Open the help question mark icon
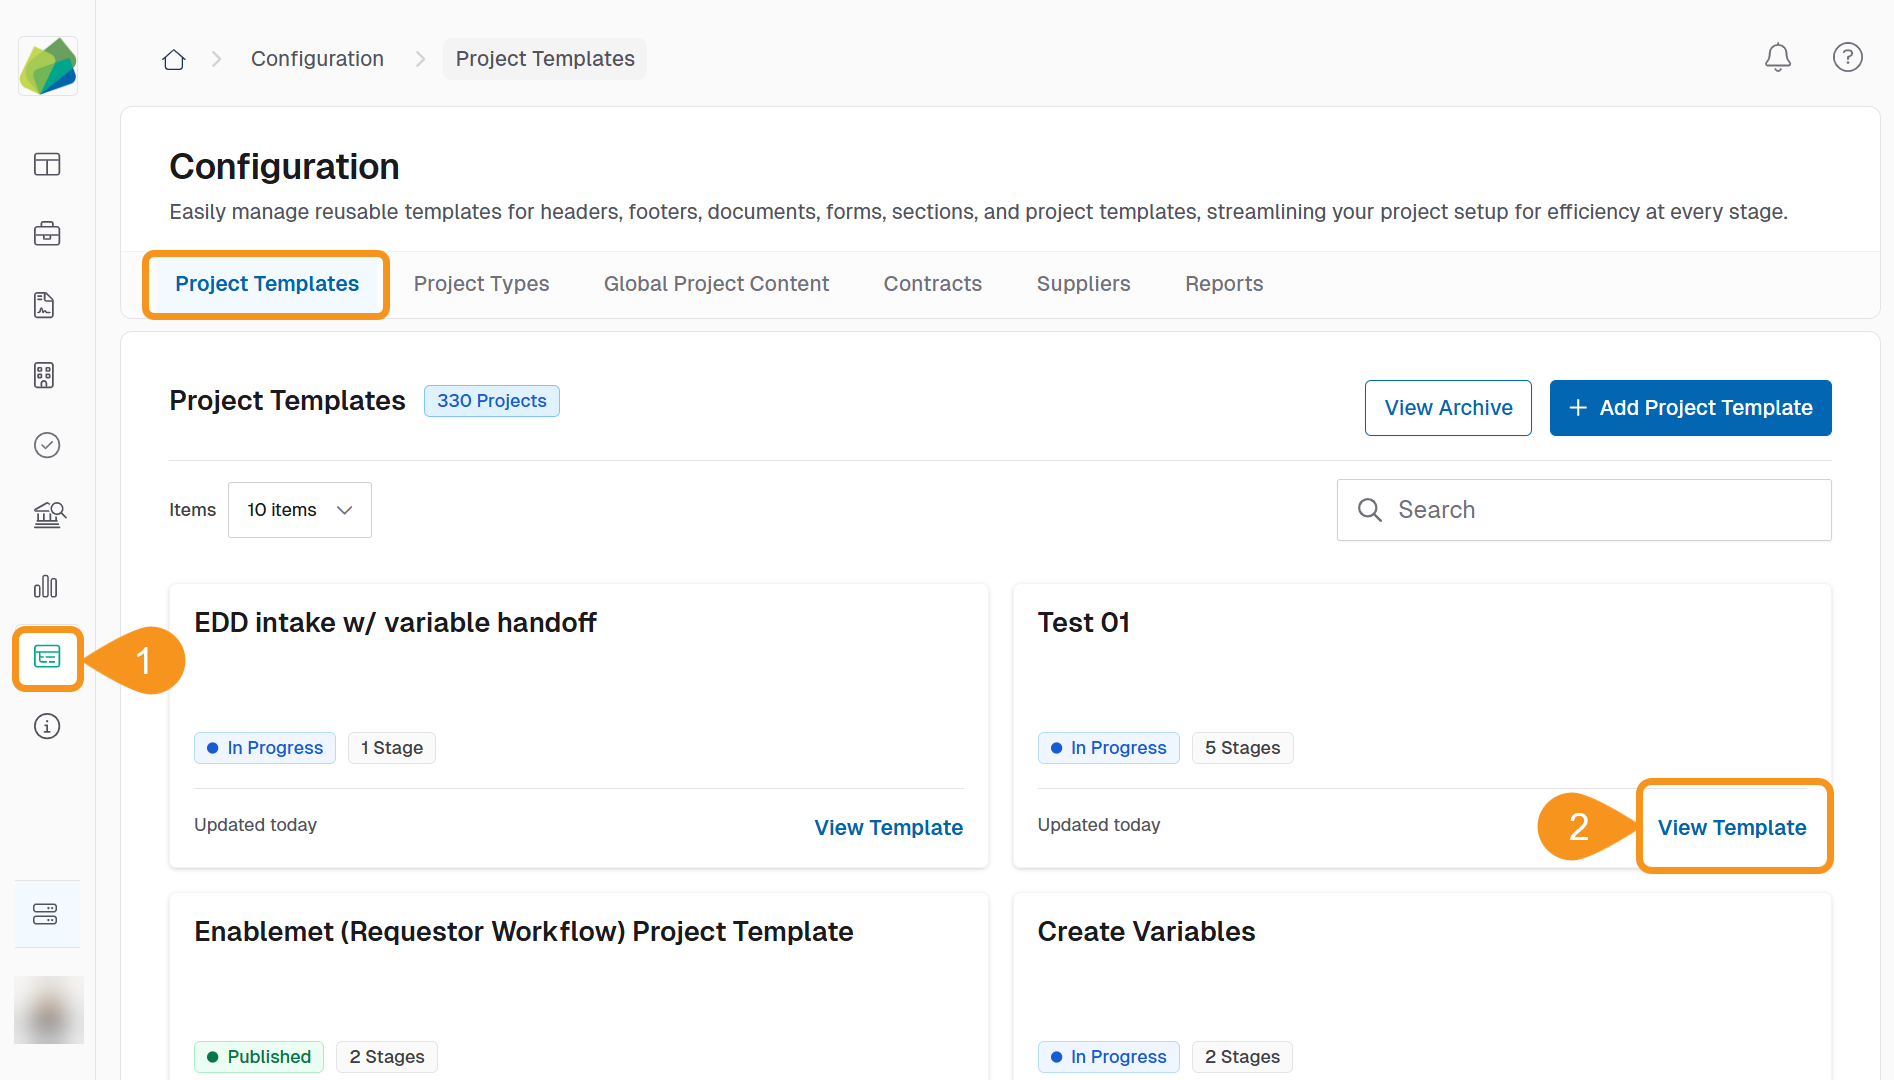1894x1080 pixels. 1847,58
